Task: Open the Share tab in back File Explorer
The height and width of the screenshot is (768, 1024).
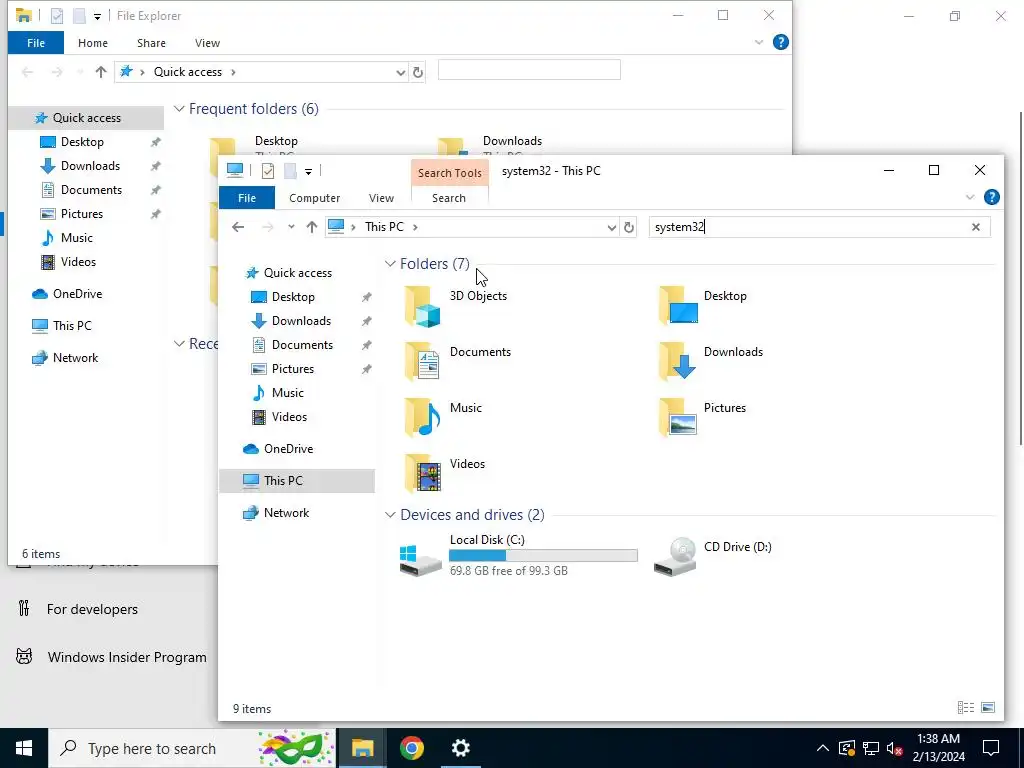Action: [x=151, y=43]
